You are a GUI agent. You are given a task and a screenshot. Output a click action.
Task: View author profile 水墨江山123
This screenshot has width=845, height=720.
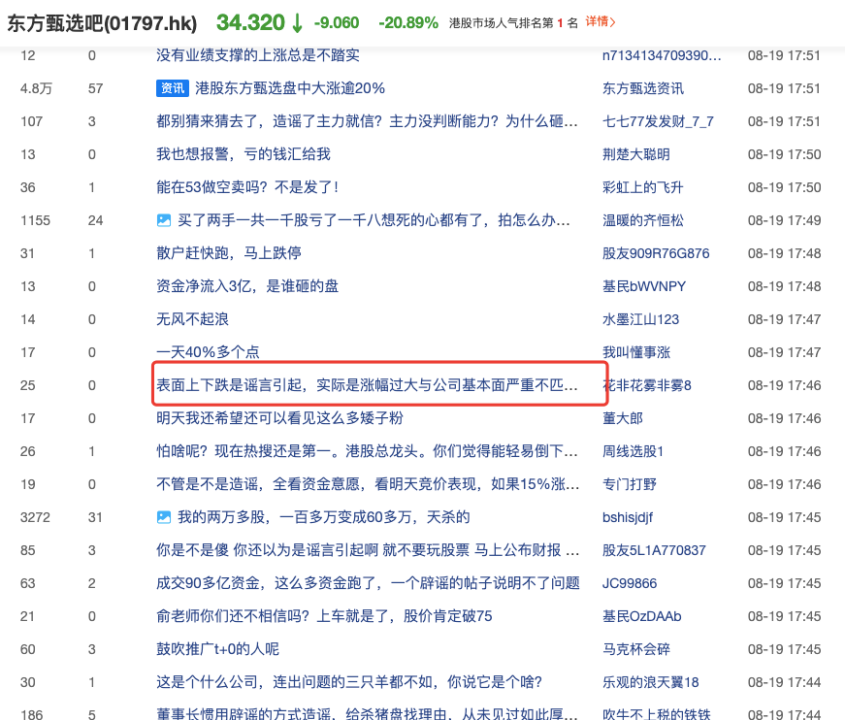point(640,319)
